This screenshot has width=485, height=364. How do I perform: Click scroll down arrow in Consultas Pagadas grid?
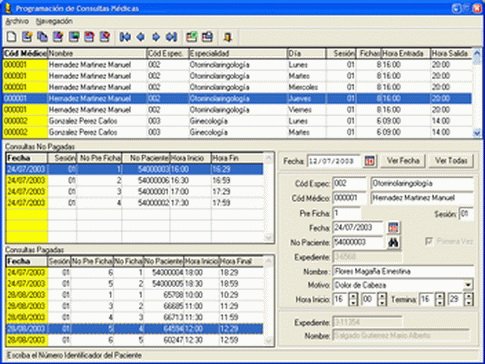coord(268,341)
